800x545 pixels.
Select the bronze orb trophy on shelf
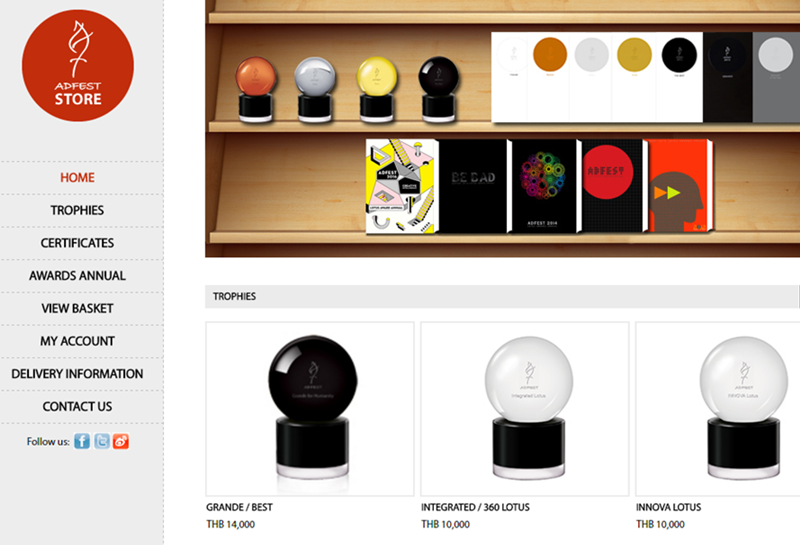[x=255, y=89]
